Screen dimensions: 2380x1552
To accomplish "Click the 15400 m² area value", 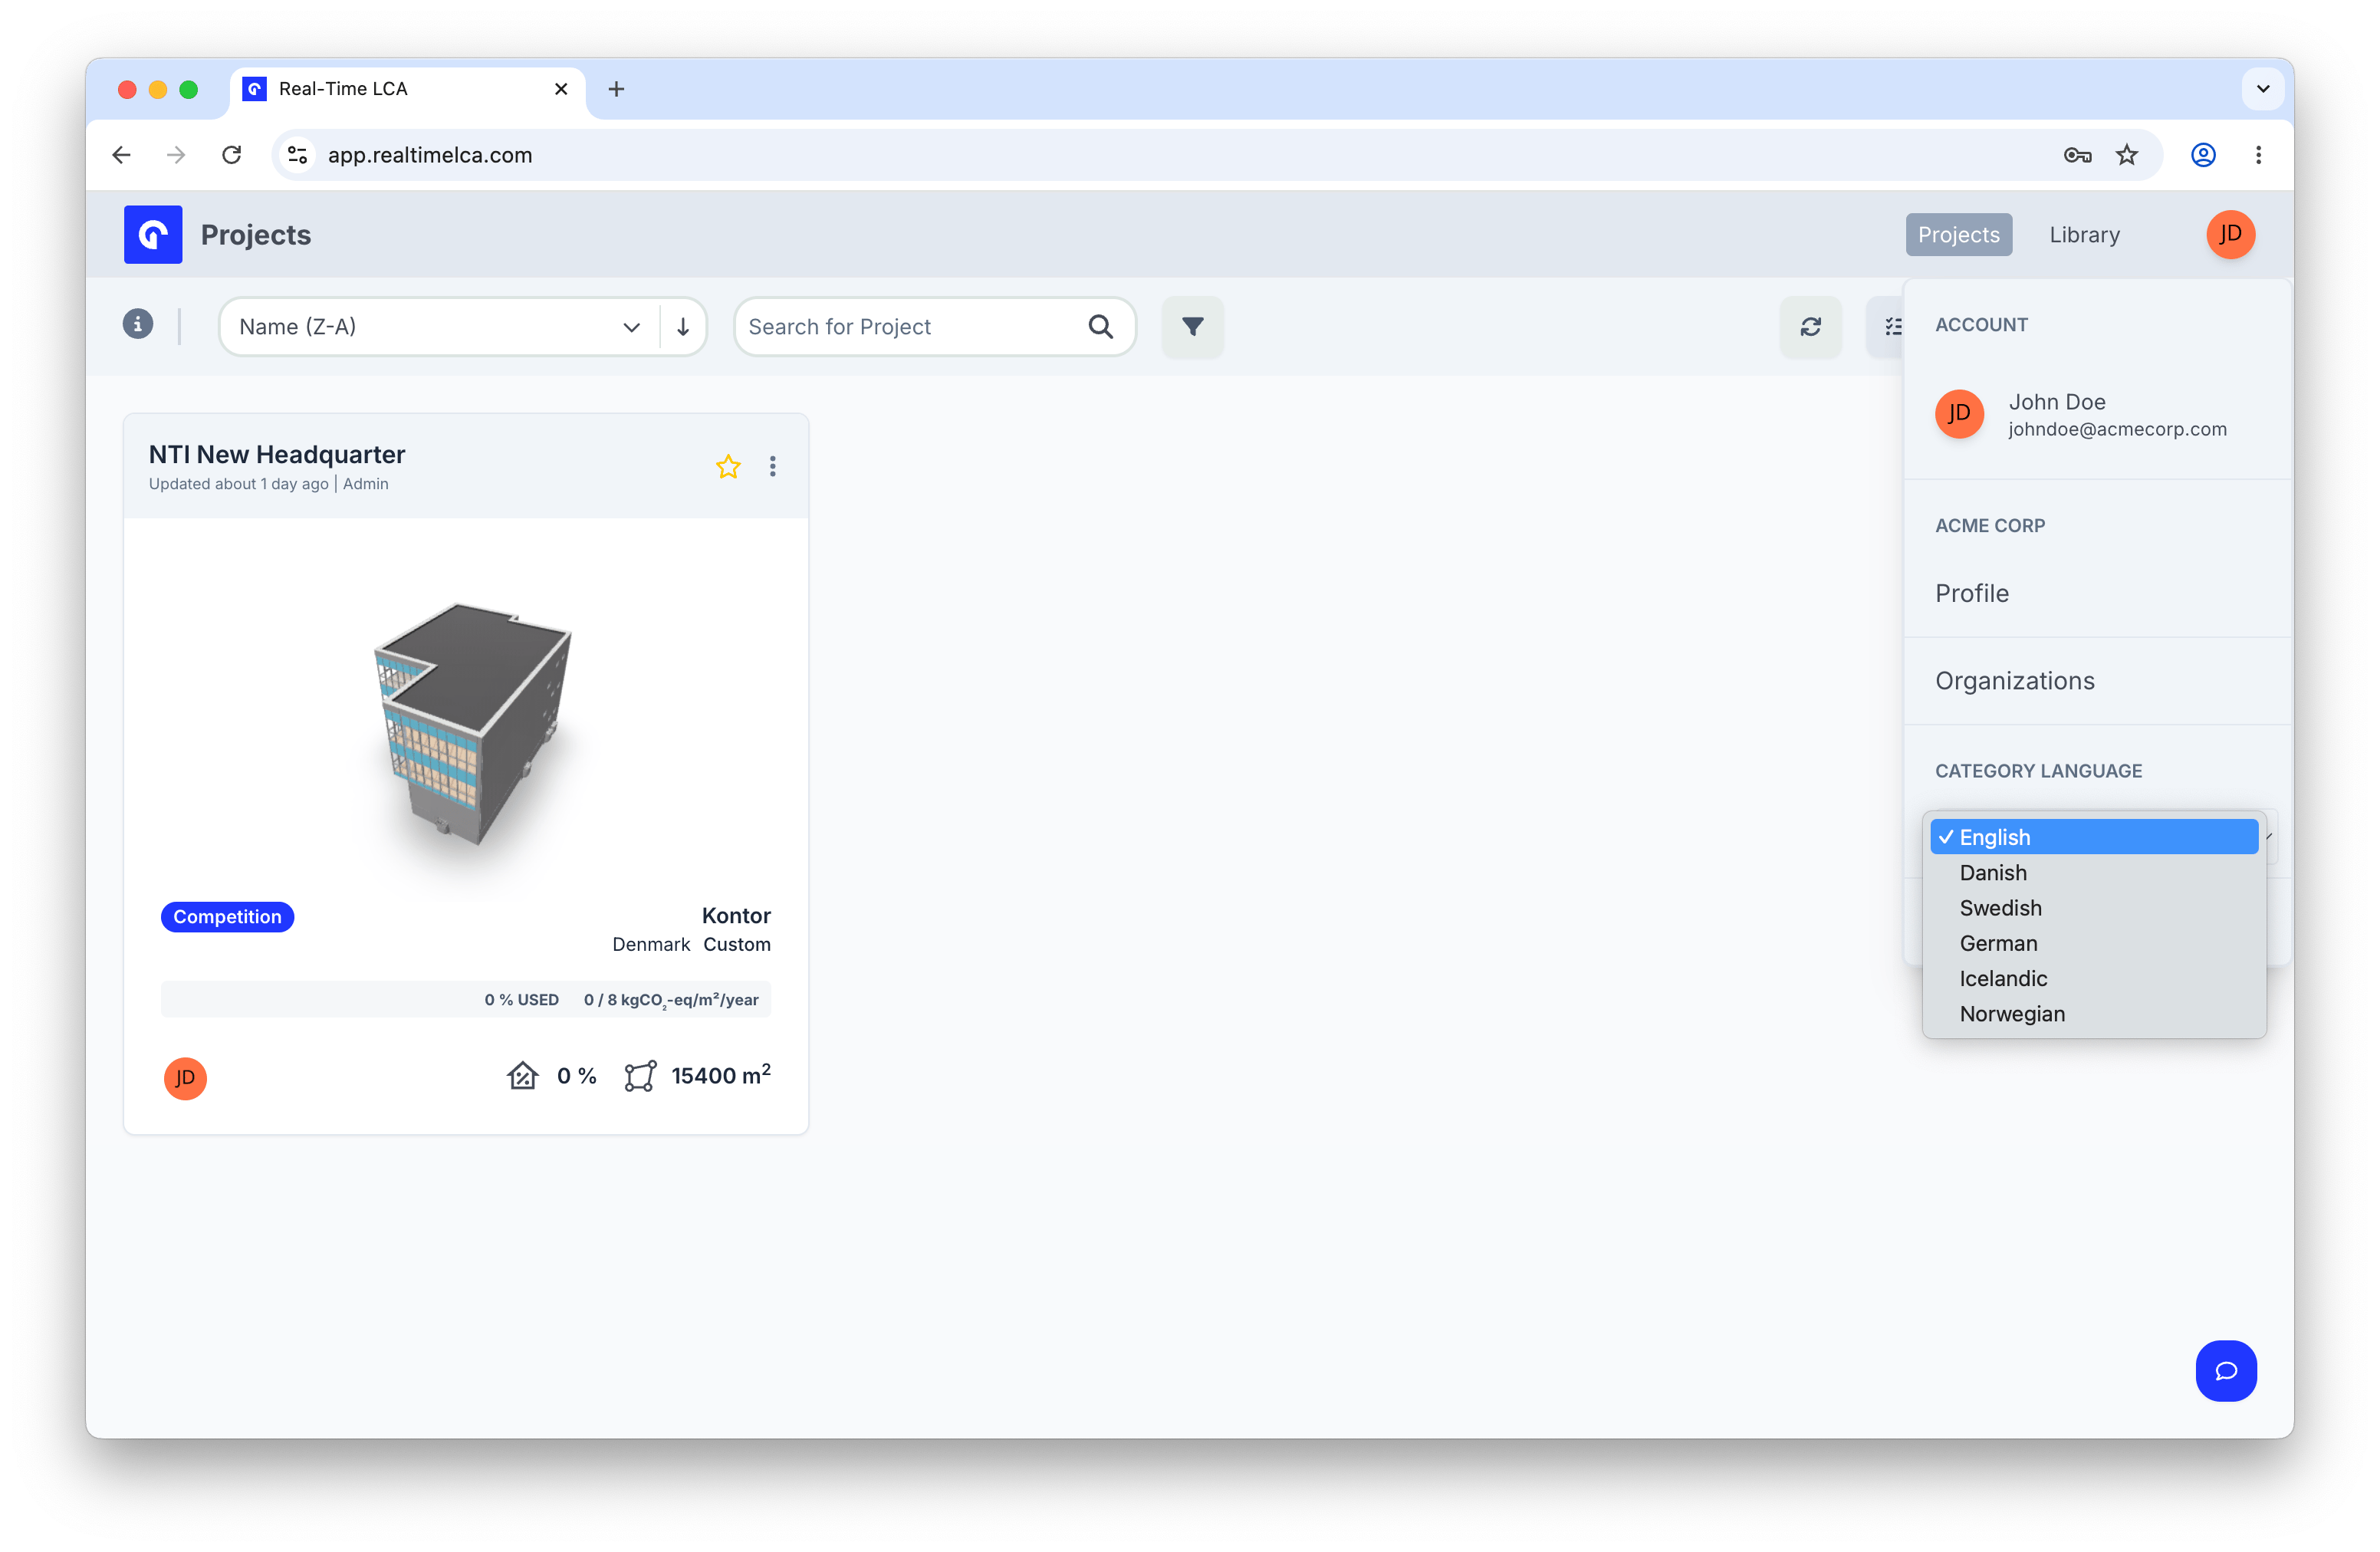I will (721, 1075).
